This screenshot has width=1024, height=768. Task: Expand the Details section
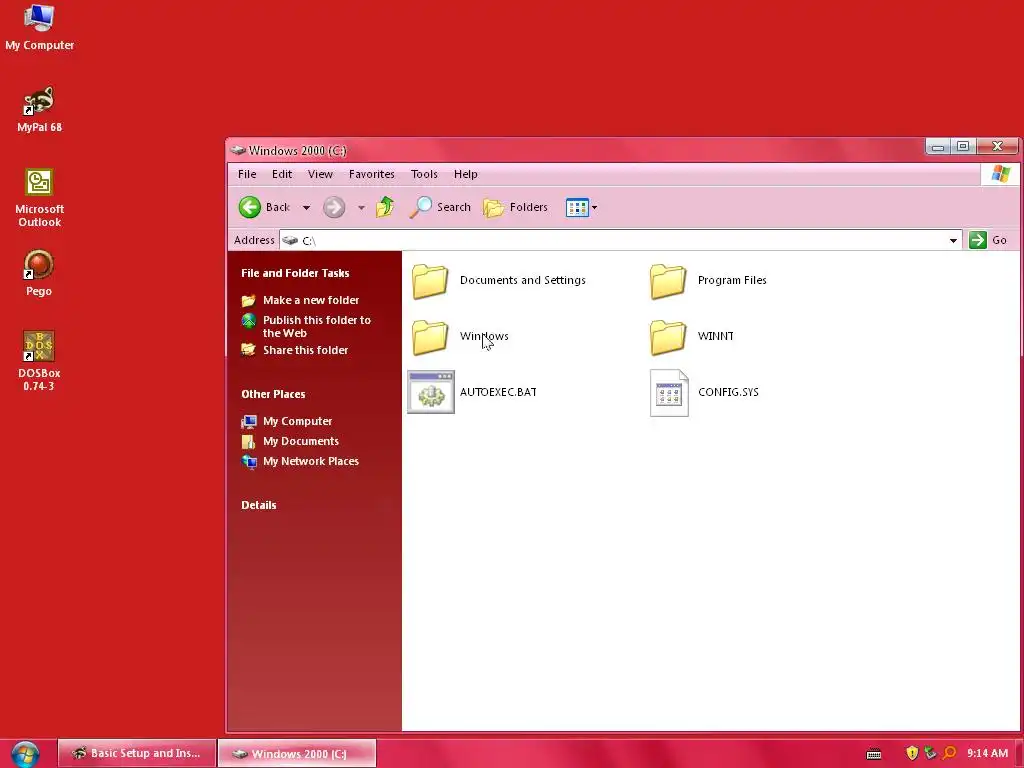click(x=259, y=505)
